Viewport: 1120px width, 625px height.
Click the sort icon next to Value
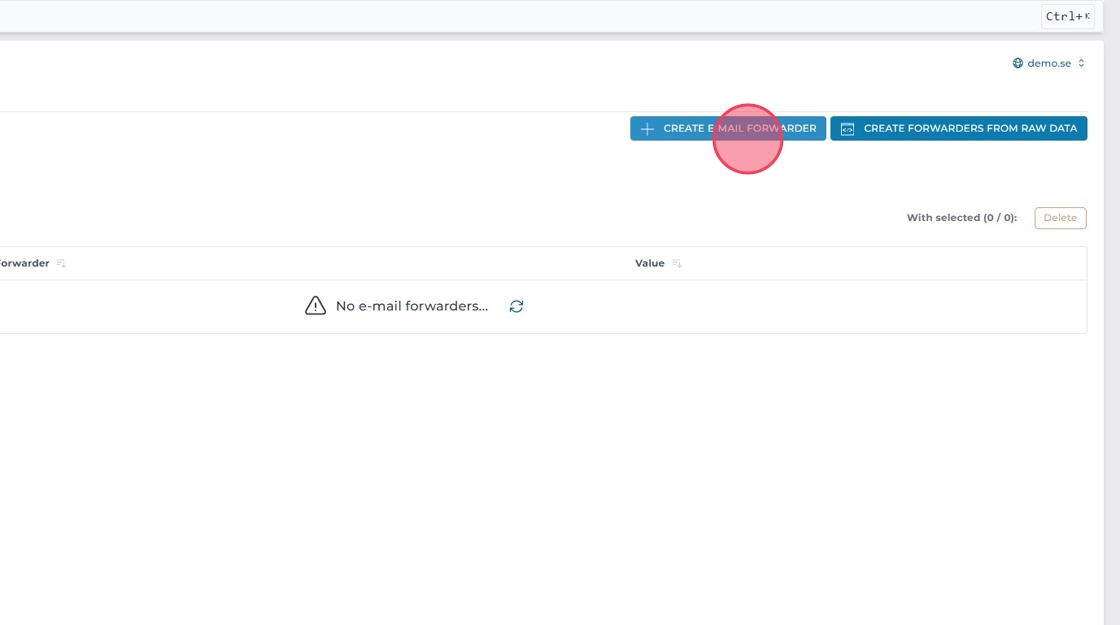pyautogui.click(x=677, y=264)
